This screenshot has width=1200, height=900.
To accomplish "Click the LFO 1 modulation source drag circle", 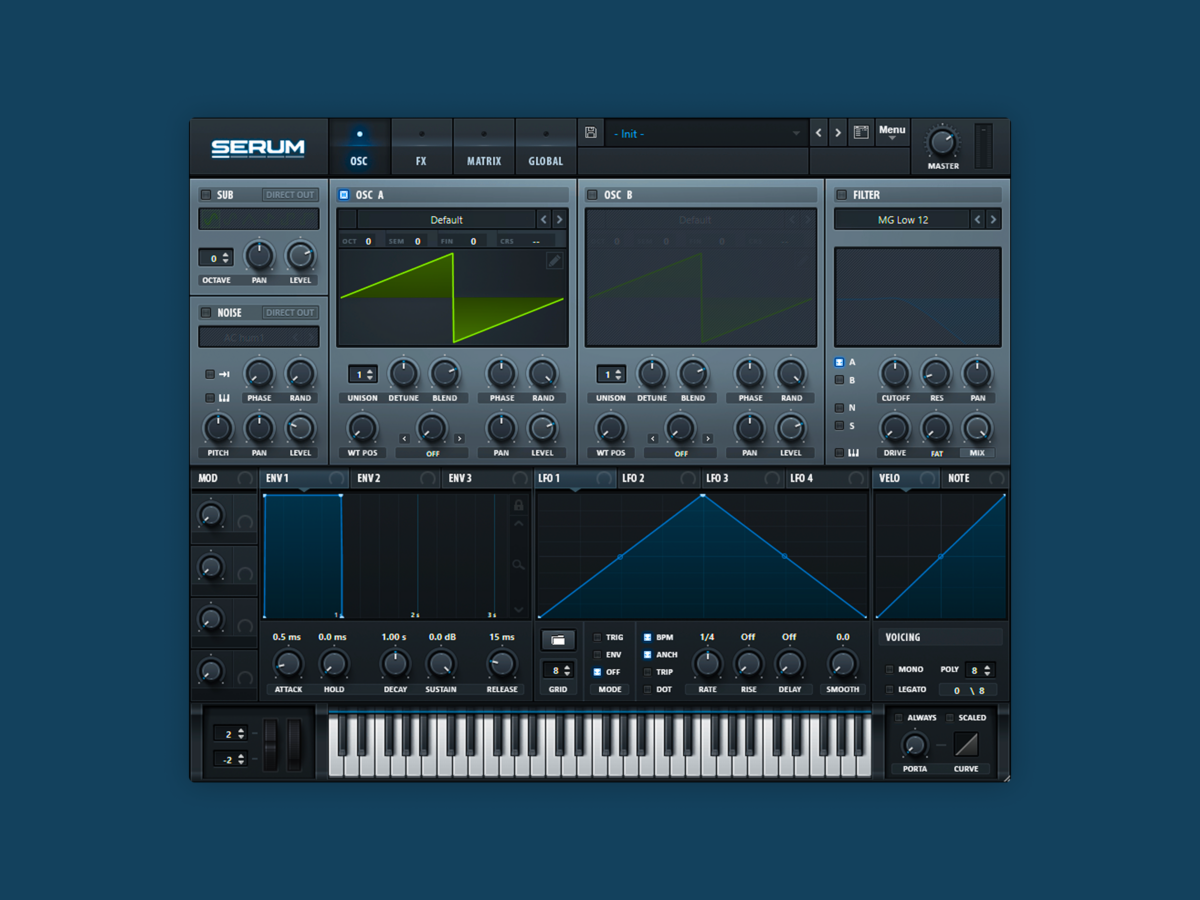I will tap(603, 479).
